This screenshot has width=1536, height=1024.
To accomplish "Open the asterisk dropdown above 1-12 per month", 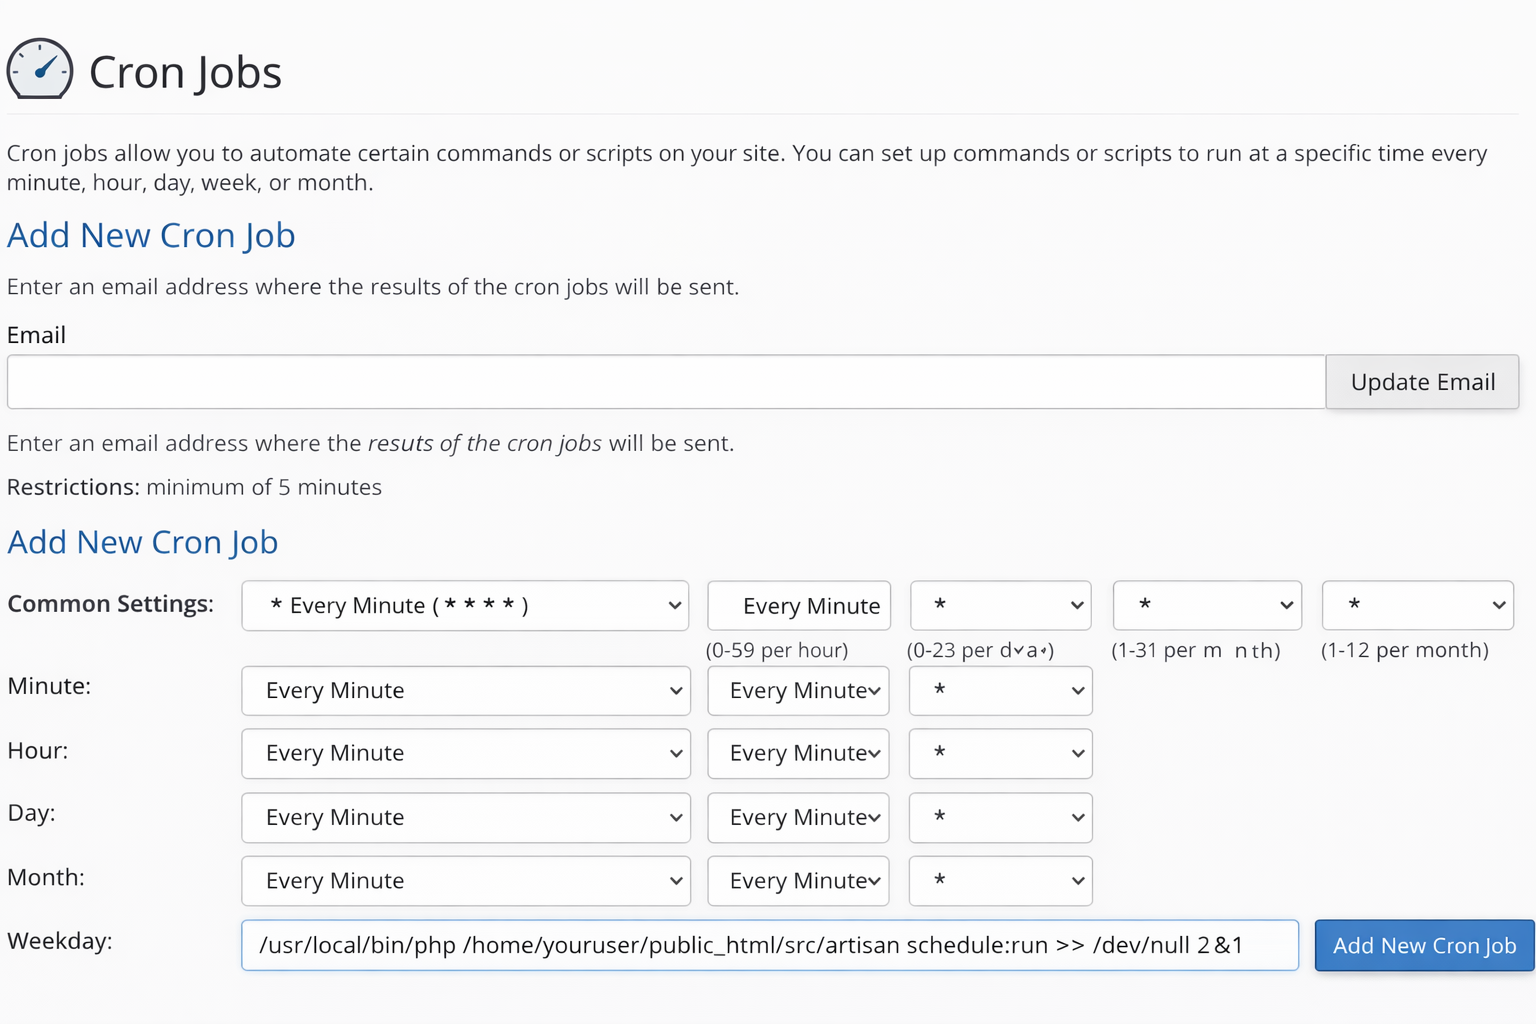I will 1417,606.
